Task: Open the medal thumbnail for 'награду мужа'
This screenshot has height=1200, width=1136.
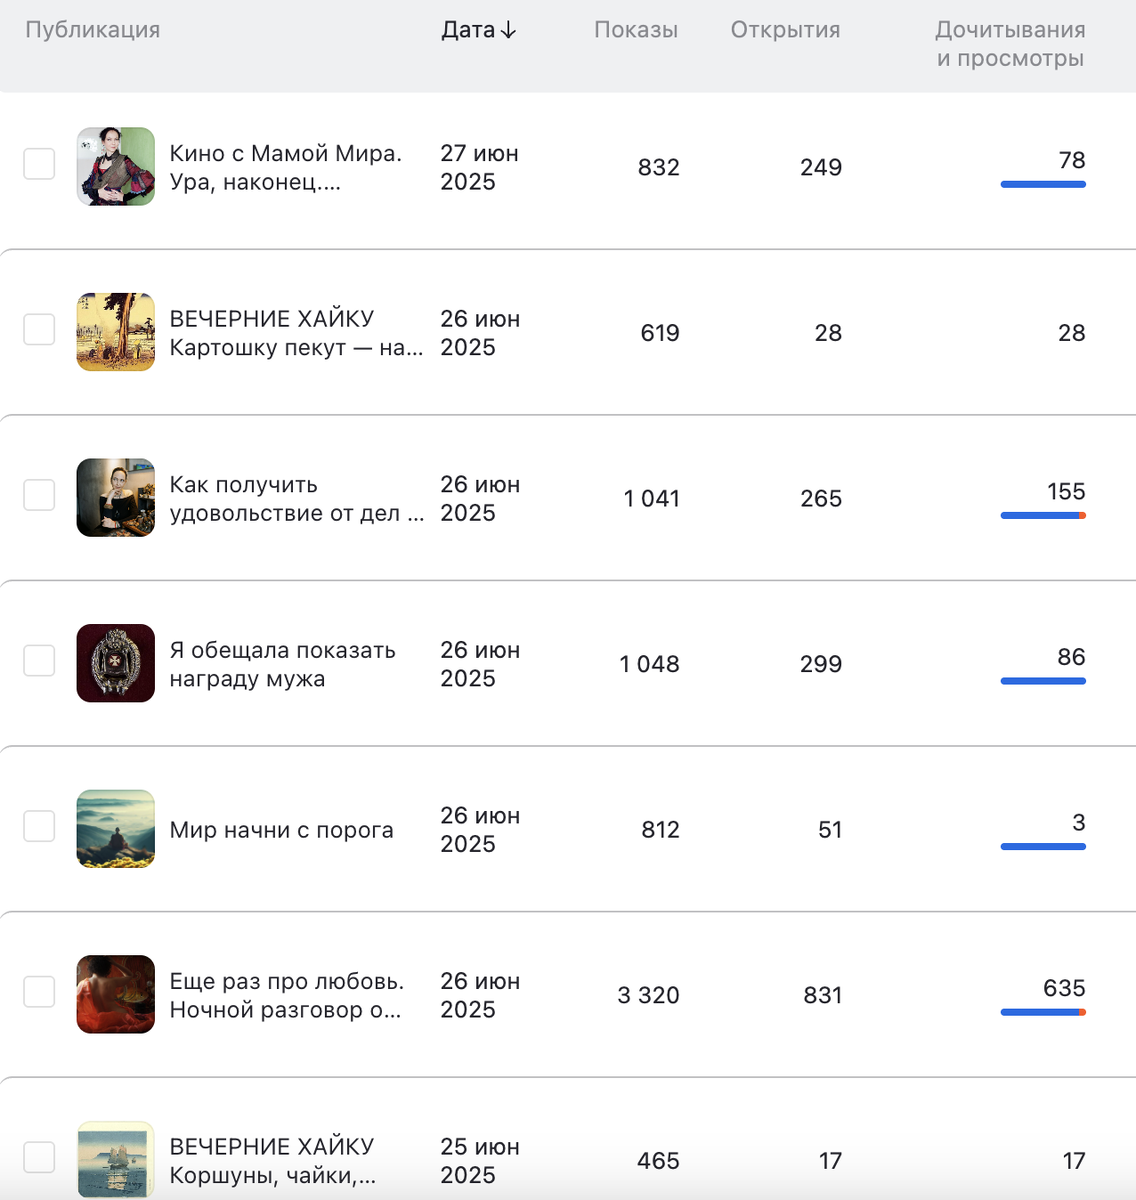Action: click(116, 663)
